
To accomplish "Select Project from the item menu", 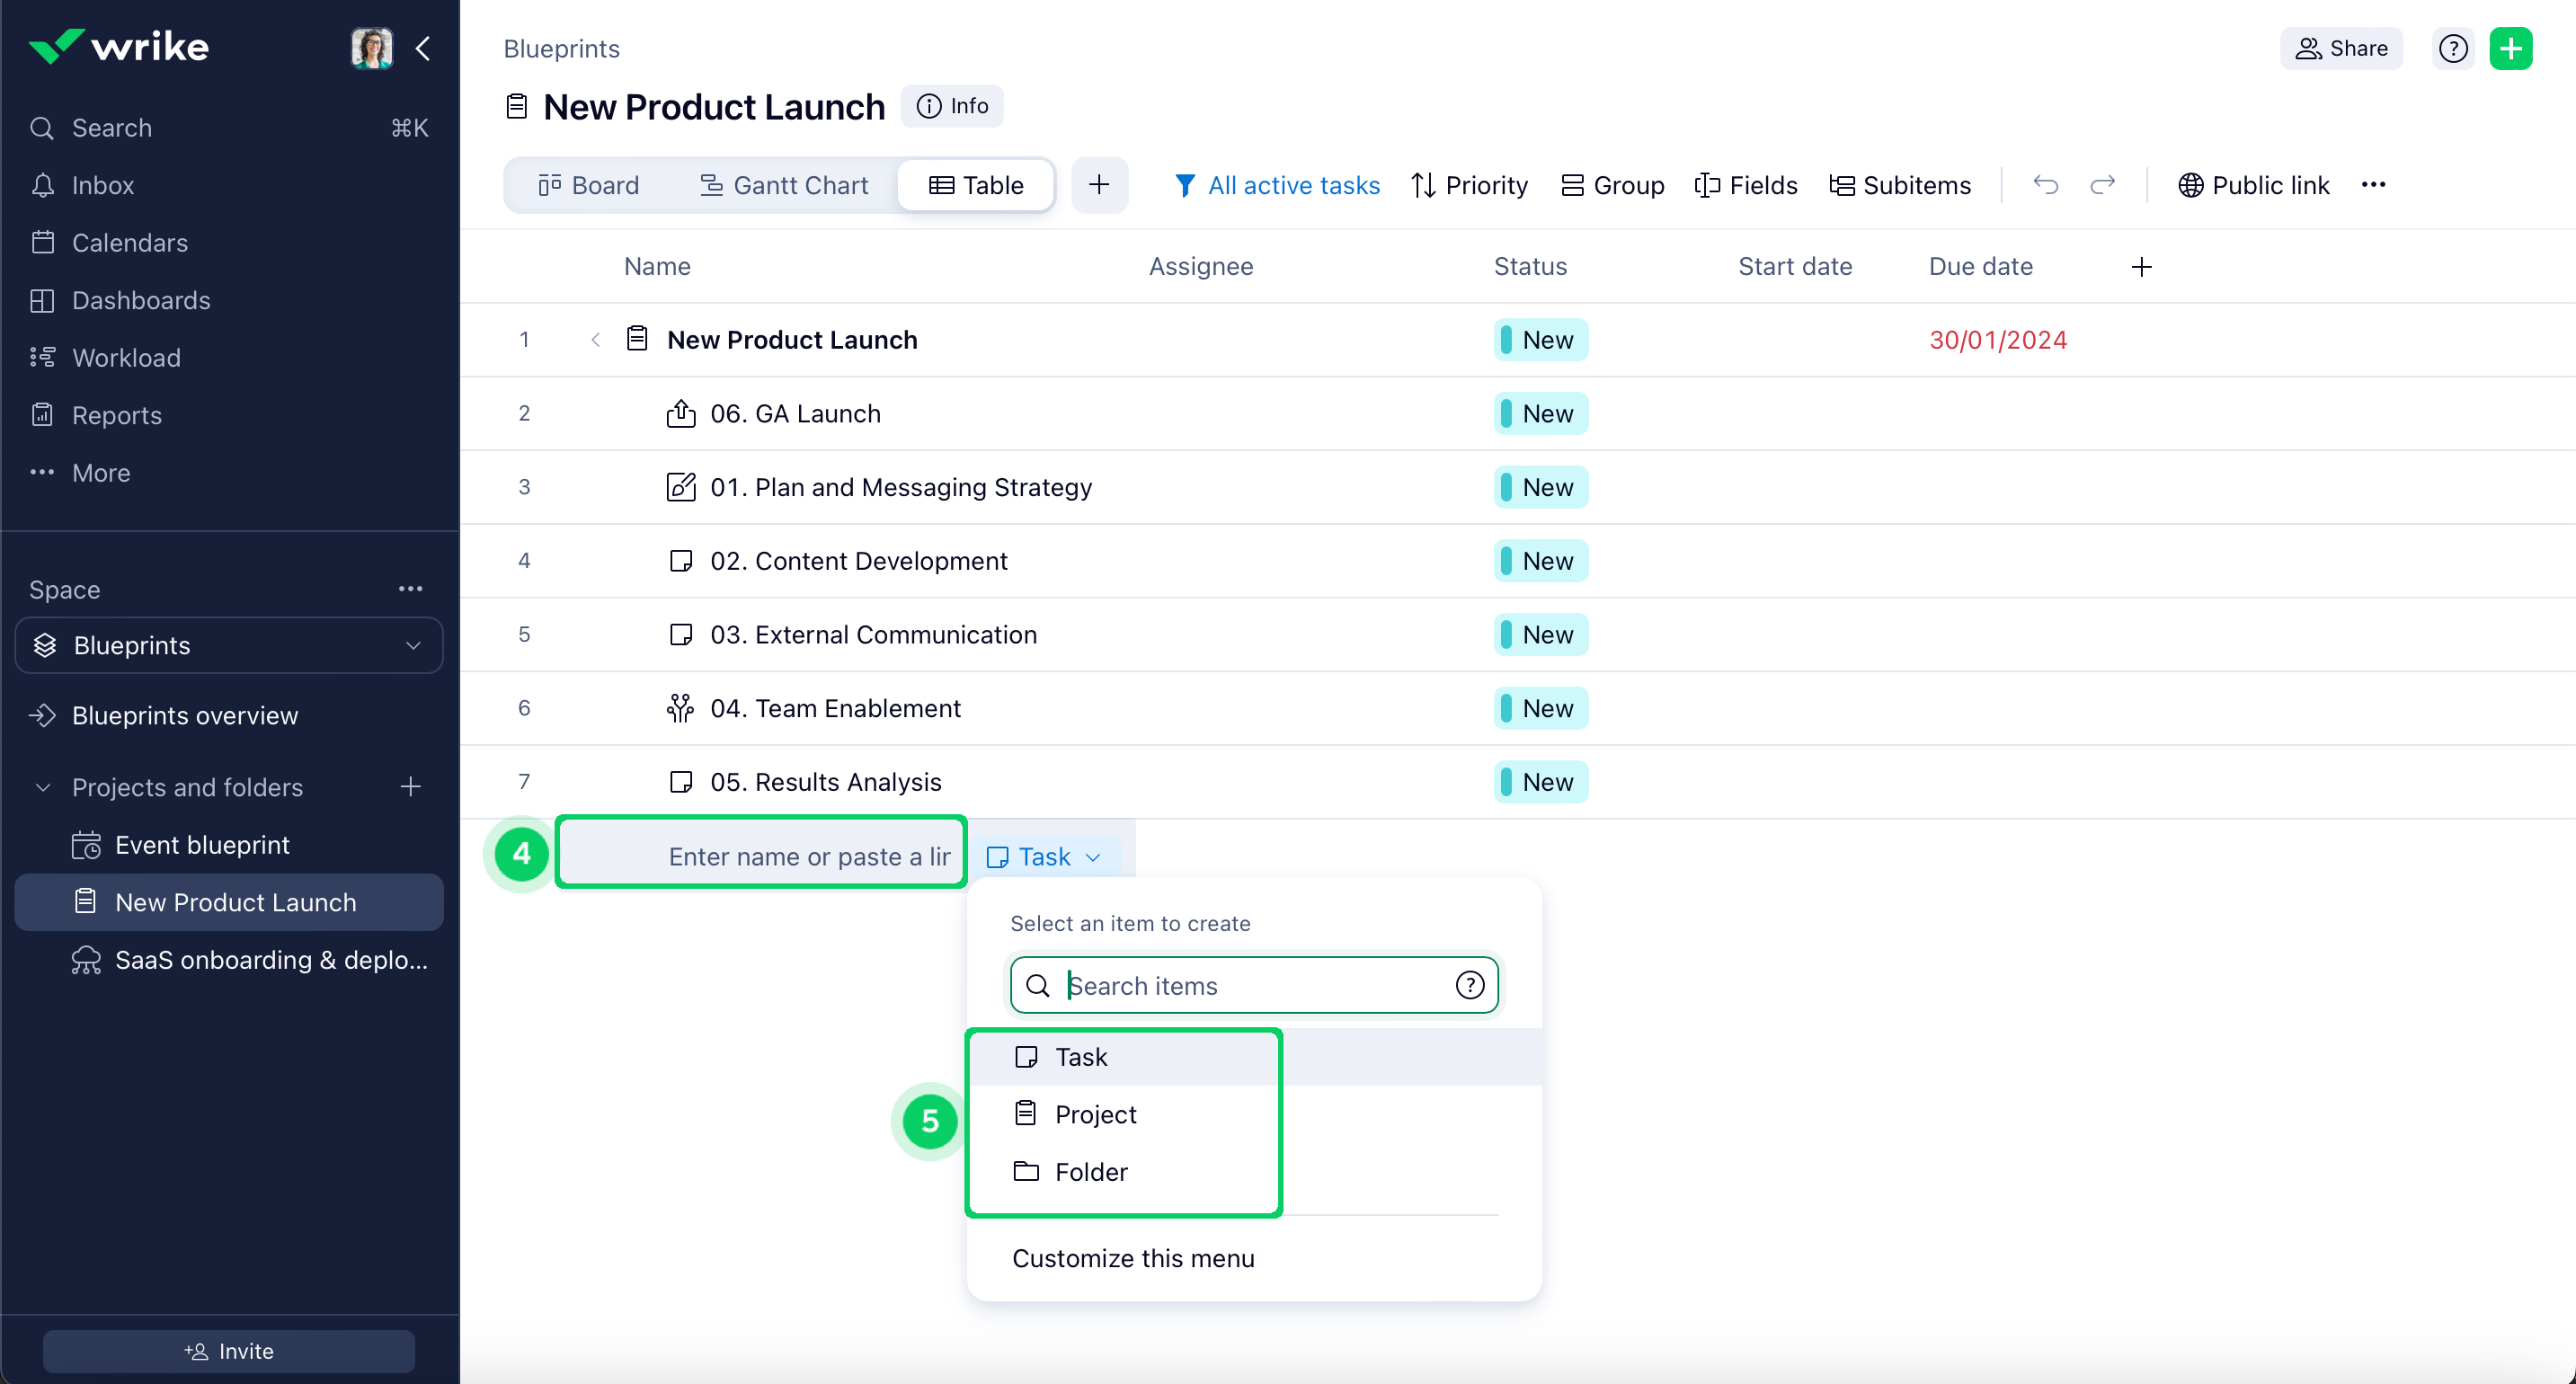I will pyautogui.click(x=1095, y=1114).
